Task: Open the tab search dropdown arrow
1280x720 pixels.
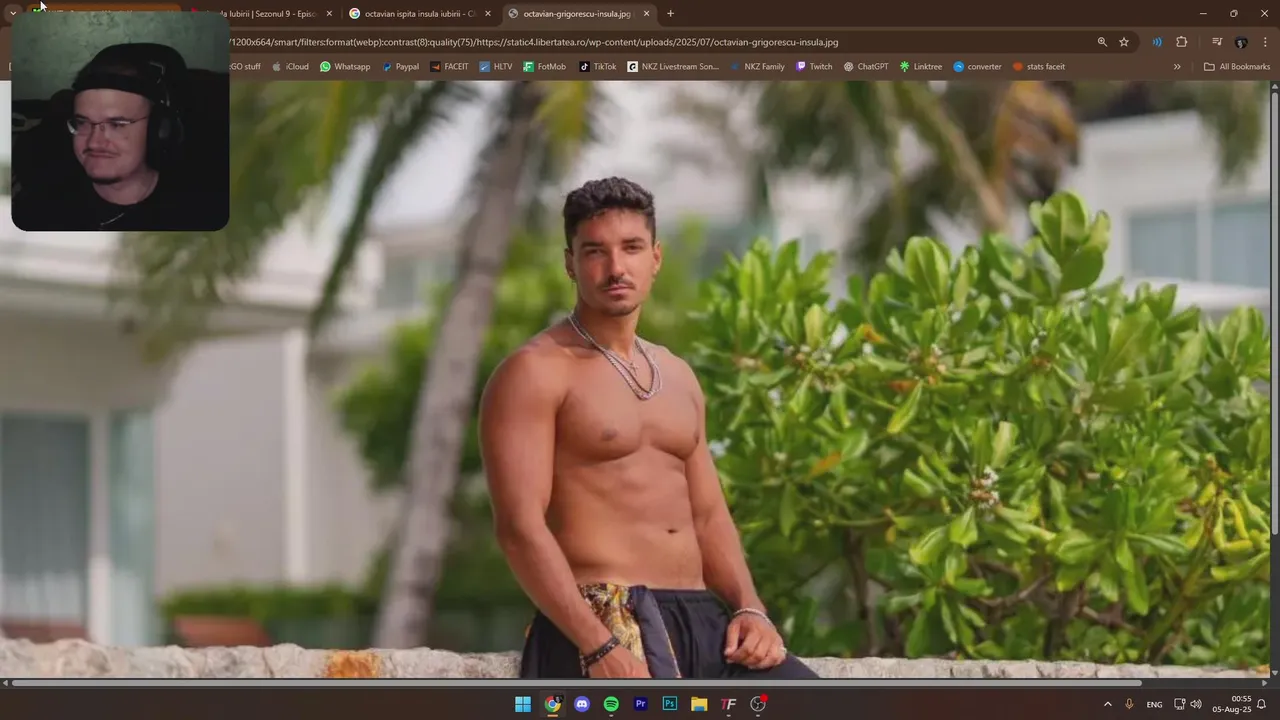Action: click(13, 13)
